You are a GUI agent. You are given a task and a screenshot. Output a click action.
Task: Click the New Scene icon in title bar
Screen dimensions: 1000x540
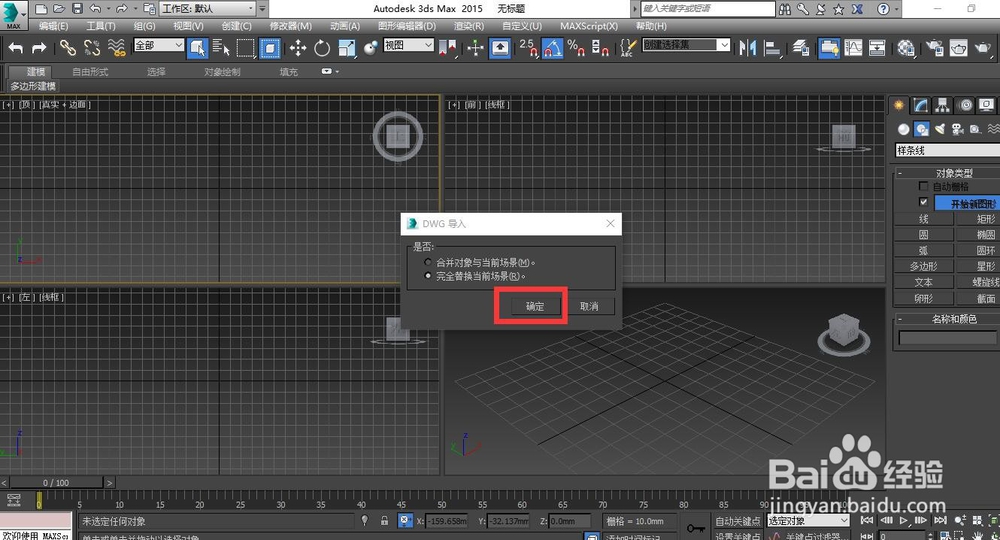point(41,9)
